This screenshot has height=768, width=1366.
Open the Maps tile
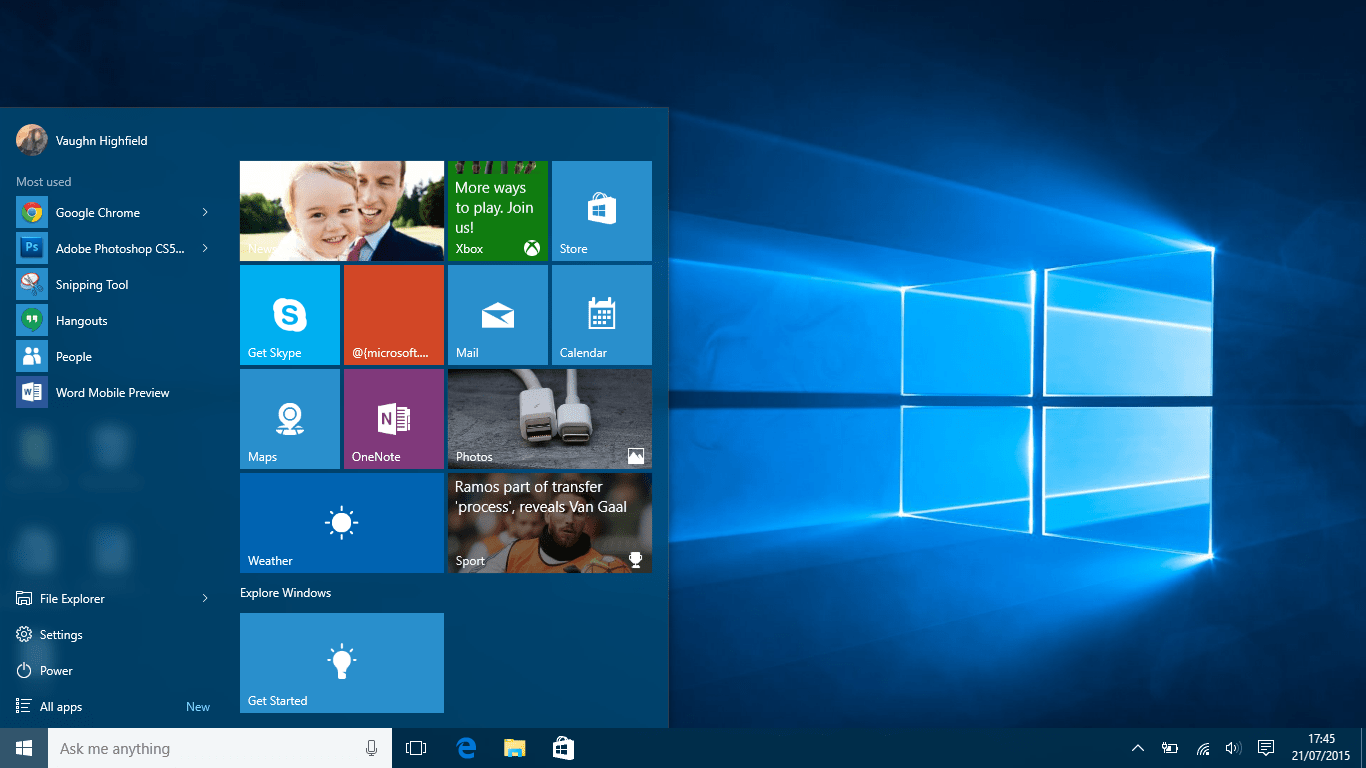pos(290,419)
